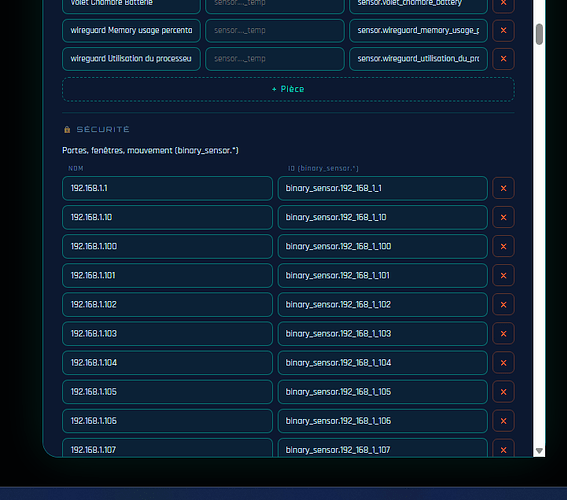Delete the 192.168.1.106 row

503,421
